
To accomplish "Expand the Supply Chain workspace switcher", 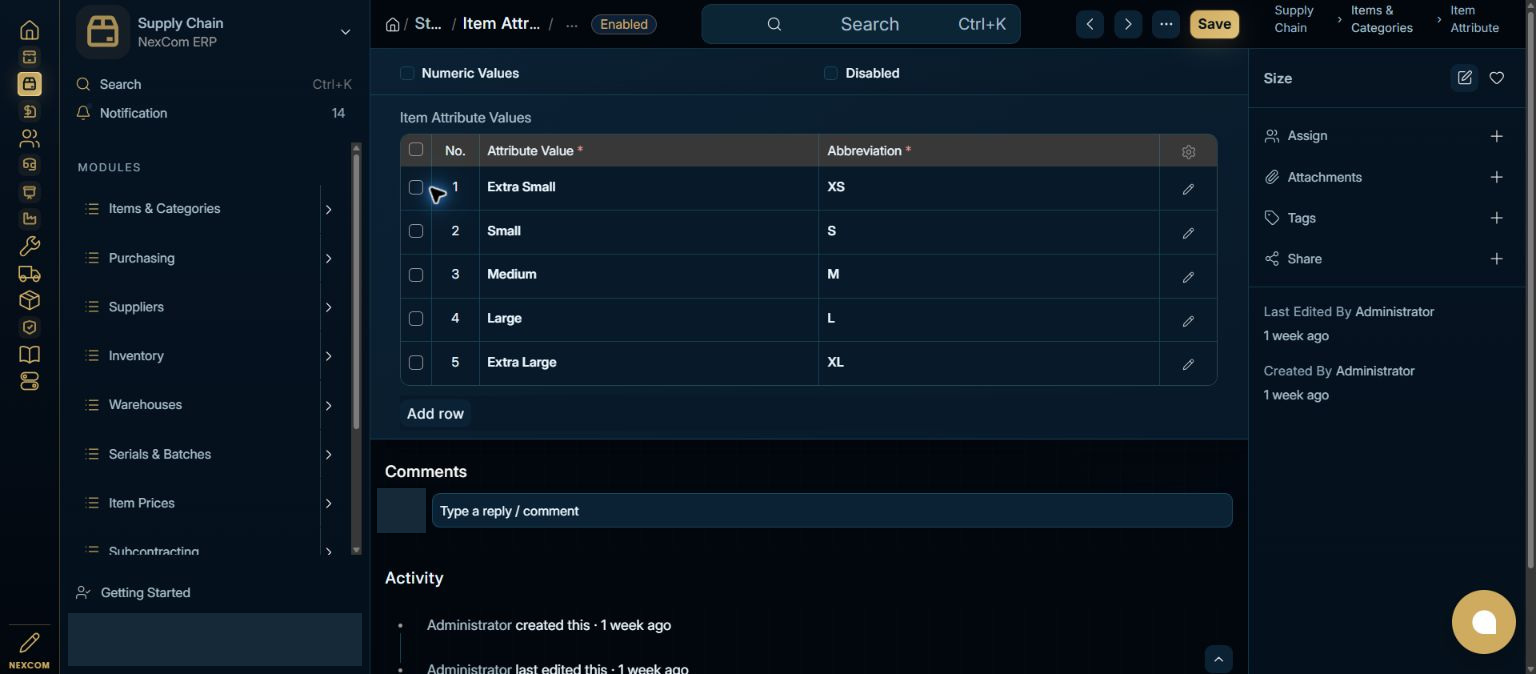I will point(345,32).
